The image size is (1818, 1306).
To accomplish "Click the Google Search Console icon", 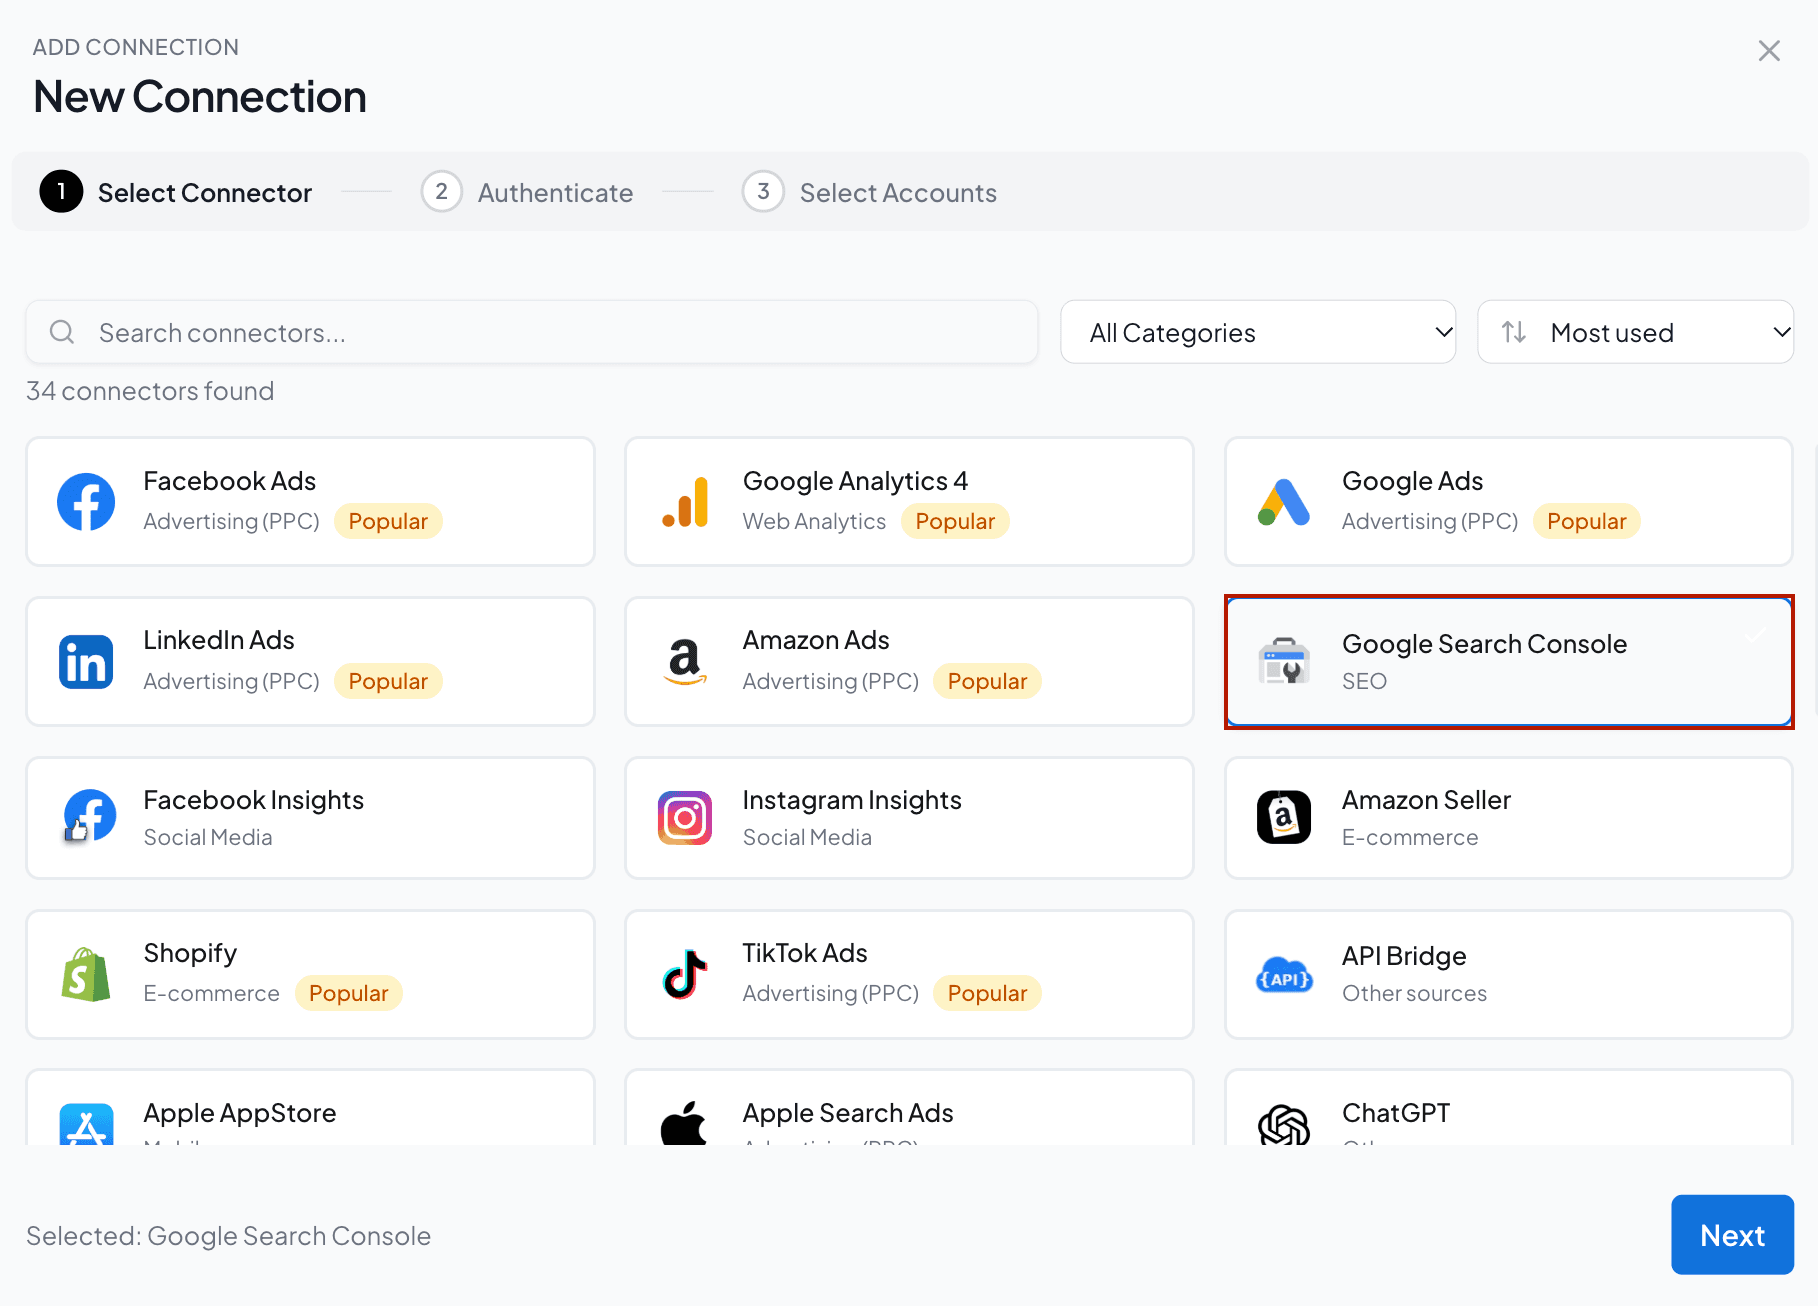I will click(x=1284, y=661).
